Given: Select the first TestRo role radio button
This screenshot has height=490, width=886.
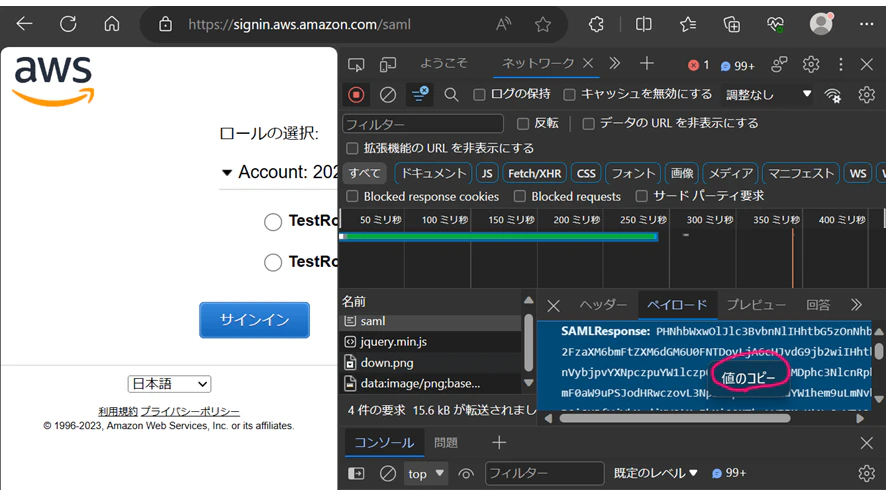Looking at the screenshot, I should coord(273,222).
